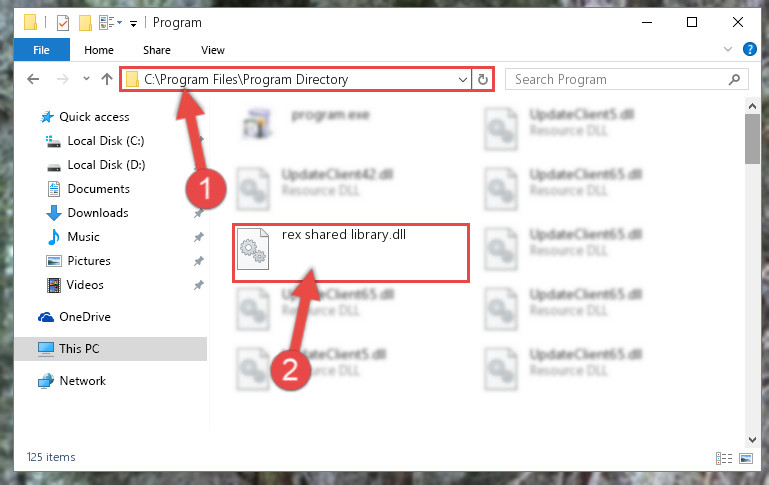Click the Properties checkmark icon in title bar

coord(63,23)
